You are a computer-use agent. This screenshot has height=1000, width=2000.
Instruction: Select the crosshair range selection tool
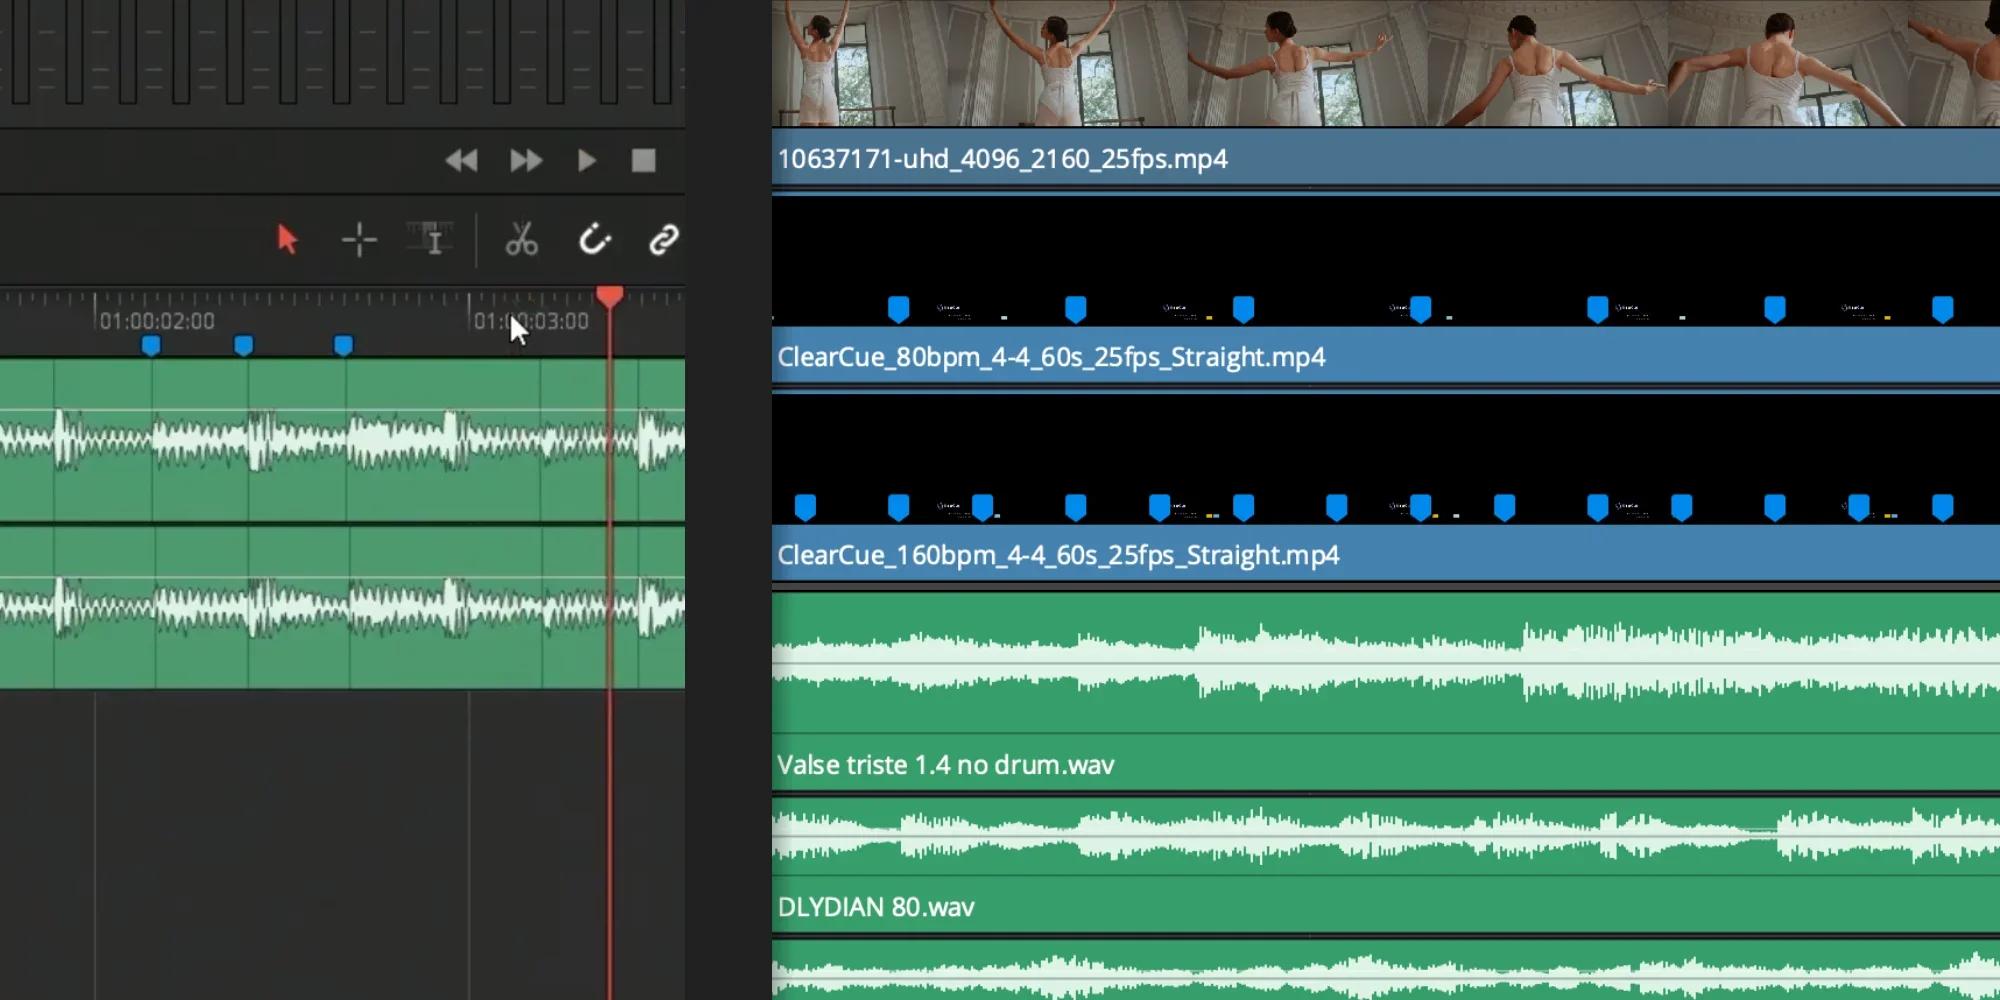tap(359, 240)
